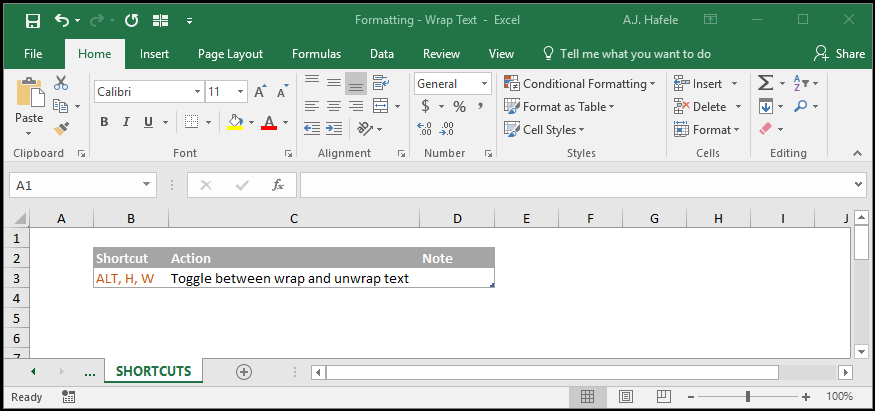Click the Save icon in quick access toolbar
The image size is (875, 411).
tap(33, 21)
